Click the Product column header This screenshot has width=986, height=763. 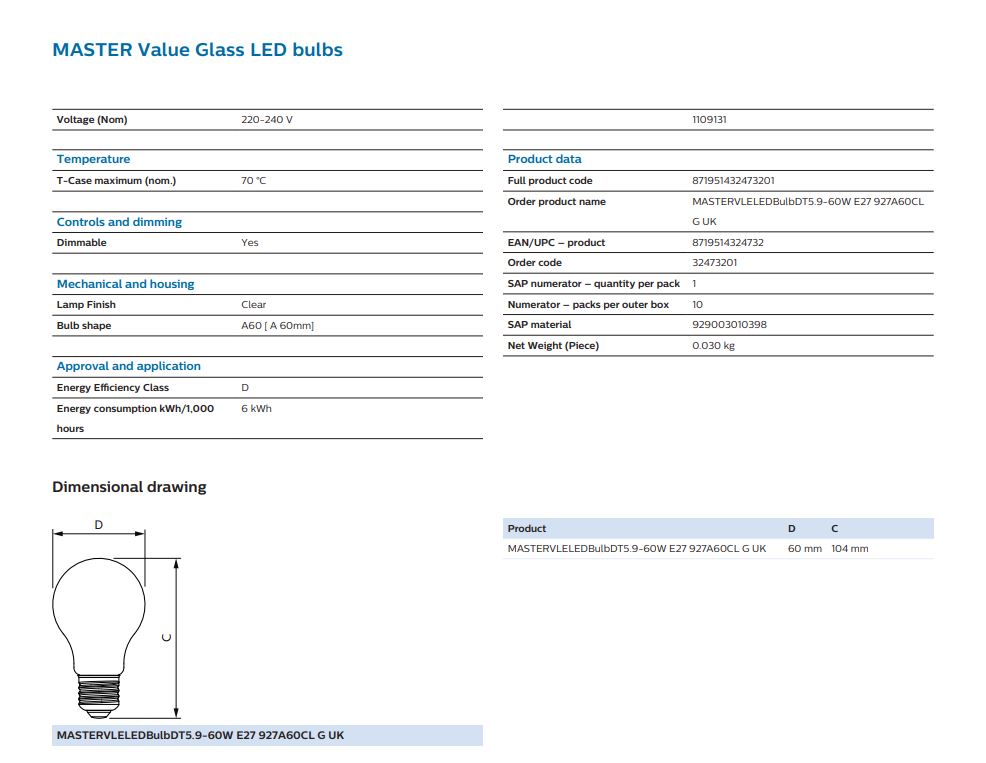pyautogui.click(x=526, y=528)
